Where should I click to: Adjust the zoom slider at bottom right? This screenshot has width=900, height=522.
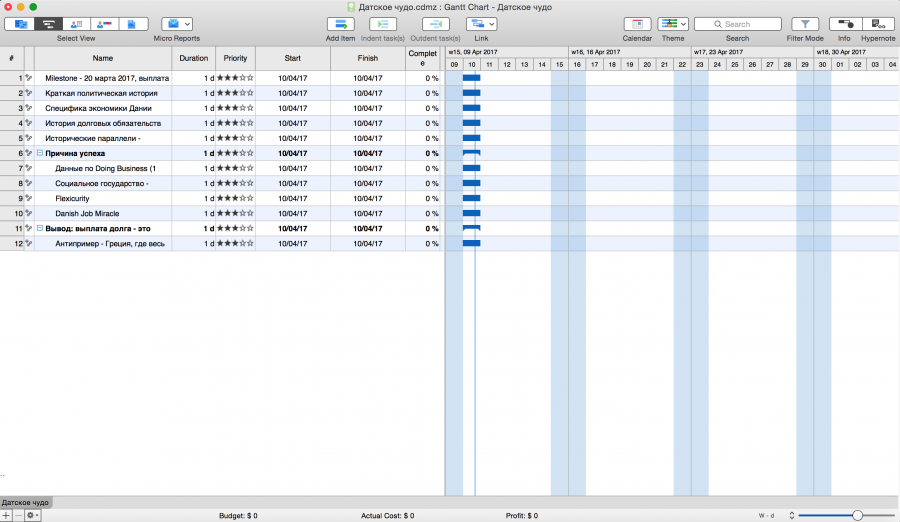[857, 515]
